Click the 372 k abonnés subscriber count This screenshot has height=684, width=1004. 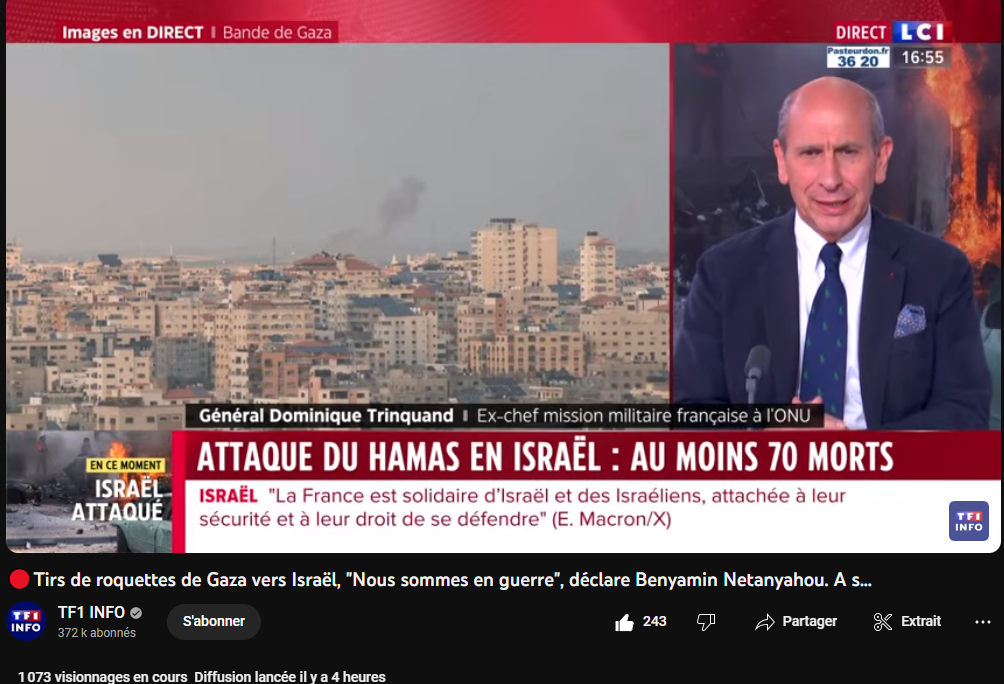pyautogui.click(x=97, y=633)
